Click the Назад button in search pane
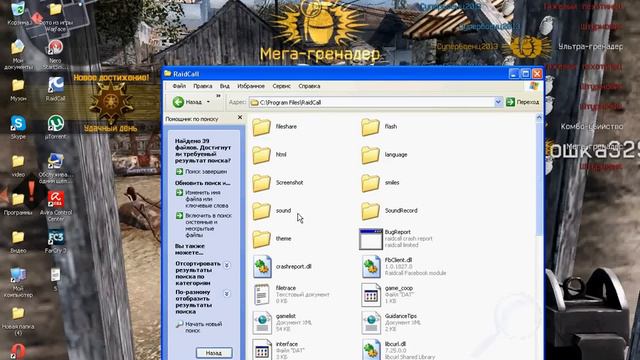The width and height of the screenshot is (640, 360). tap(214, 353)
